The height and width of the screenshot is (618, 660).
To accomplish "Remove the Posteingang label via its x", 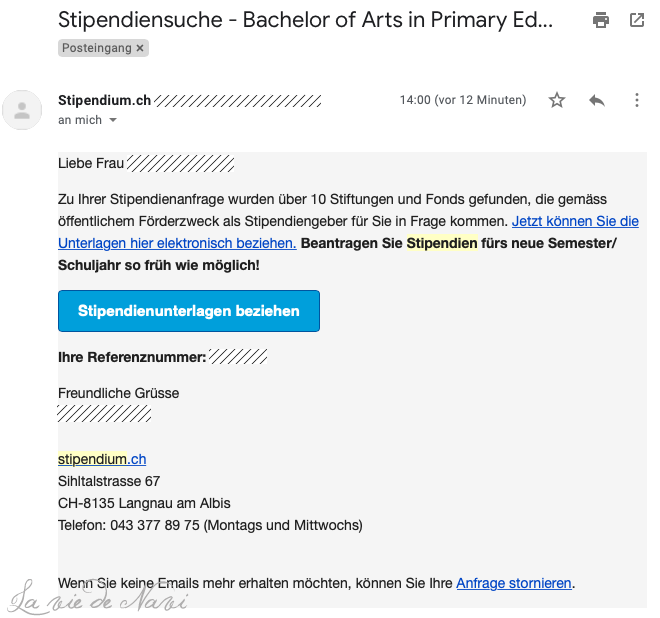I will (140, 48).
